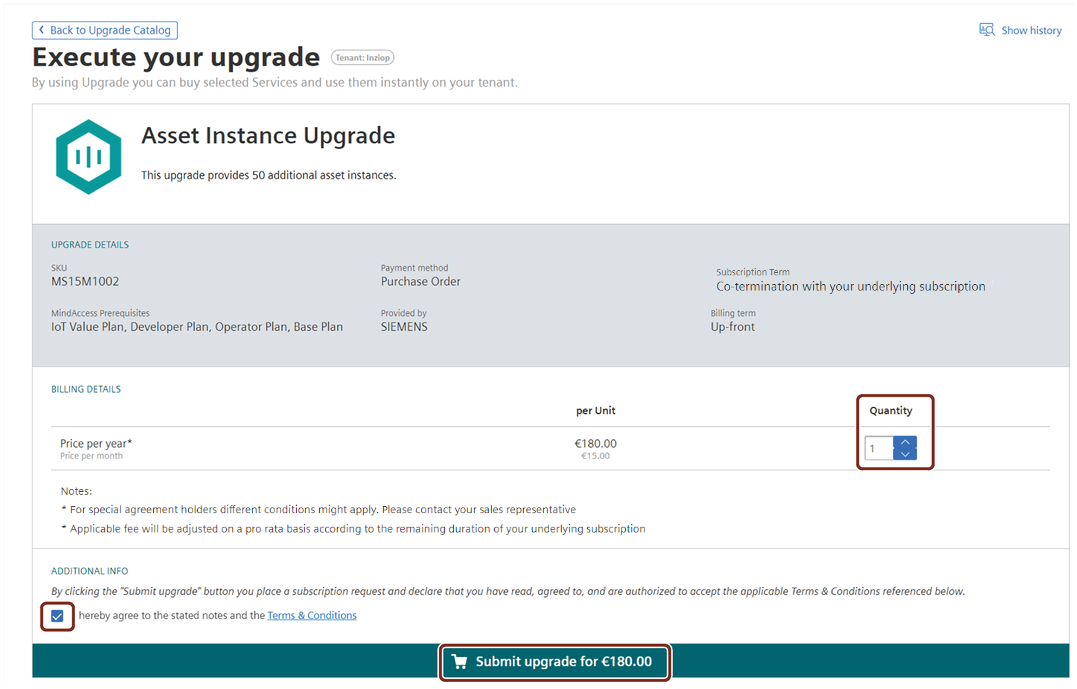The width and height of the screenshot is (1077, 689).
Task: Click the special agreement holders note
Action: point(319,510)
